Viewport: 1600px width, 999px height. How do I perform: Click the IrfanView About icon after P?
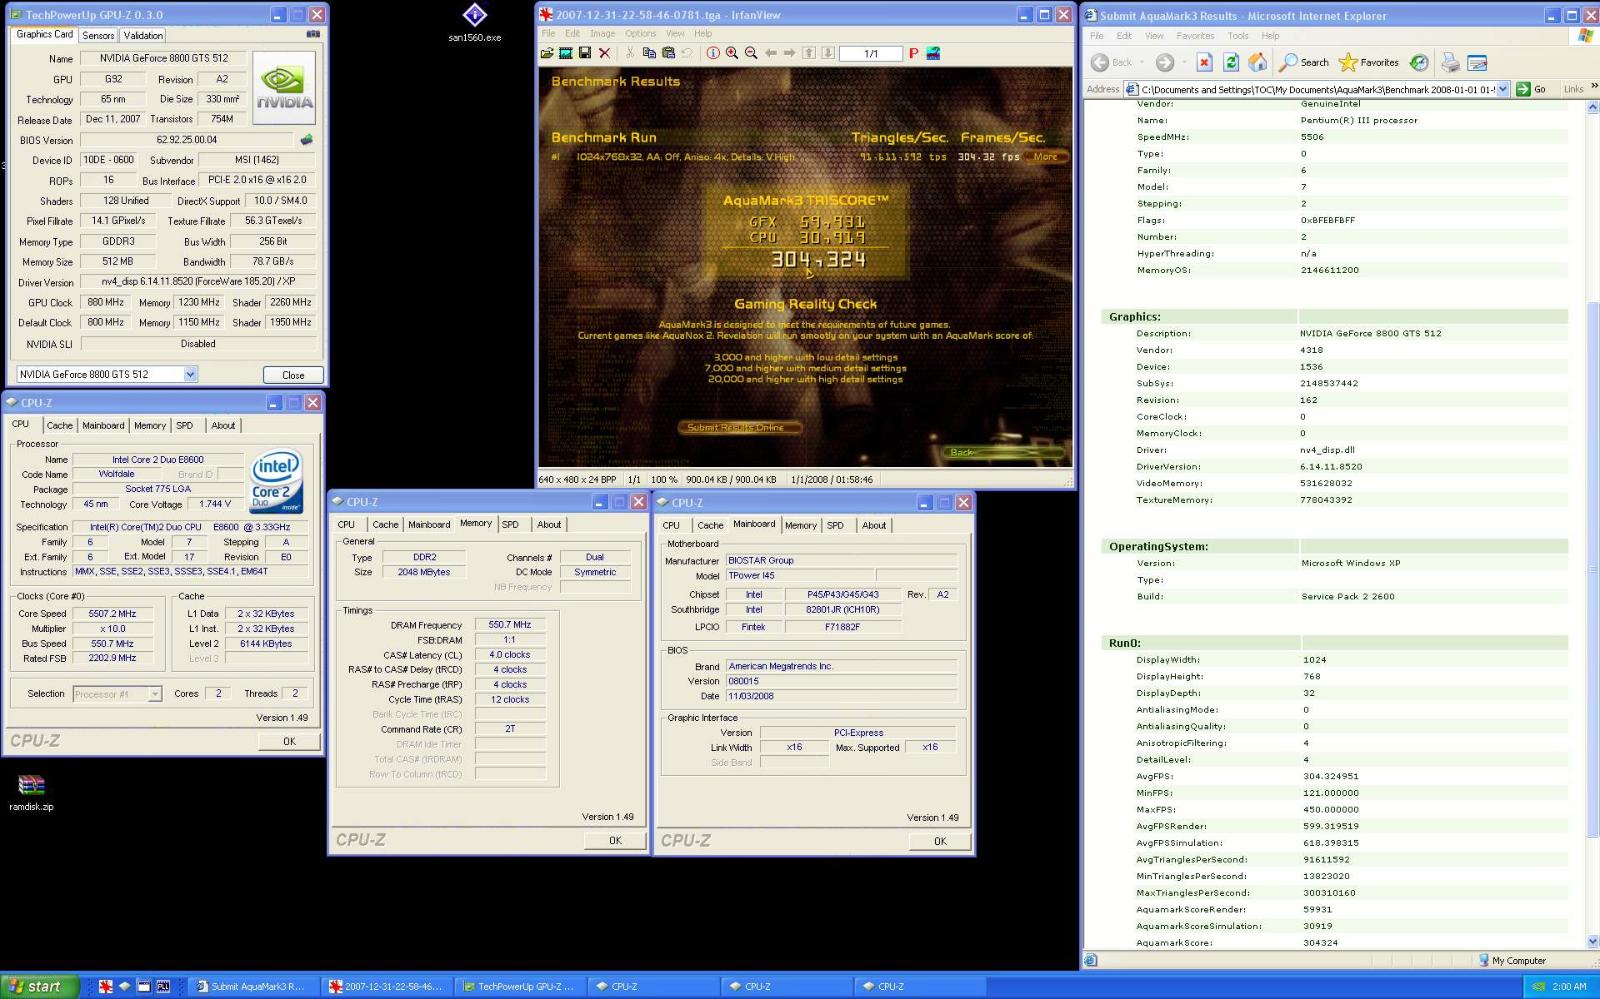point(933,53)
